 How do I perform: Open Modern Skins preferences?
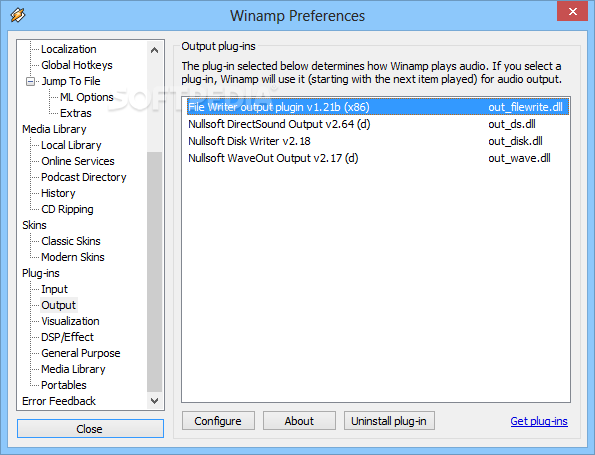(x=73, y=257)
